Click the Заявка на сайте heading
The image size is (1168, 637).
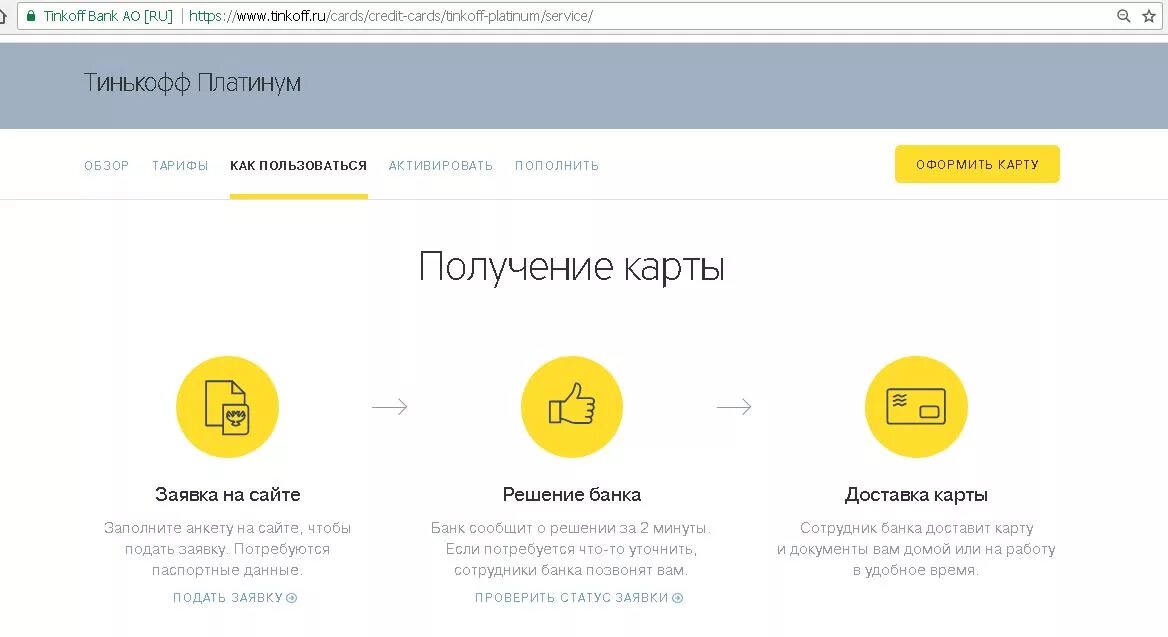[228, 495]
